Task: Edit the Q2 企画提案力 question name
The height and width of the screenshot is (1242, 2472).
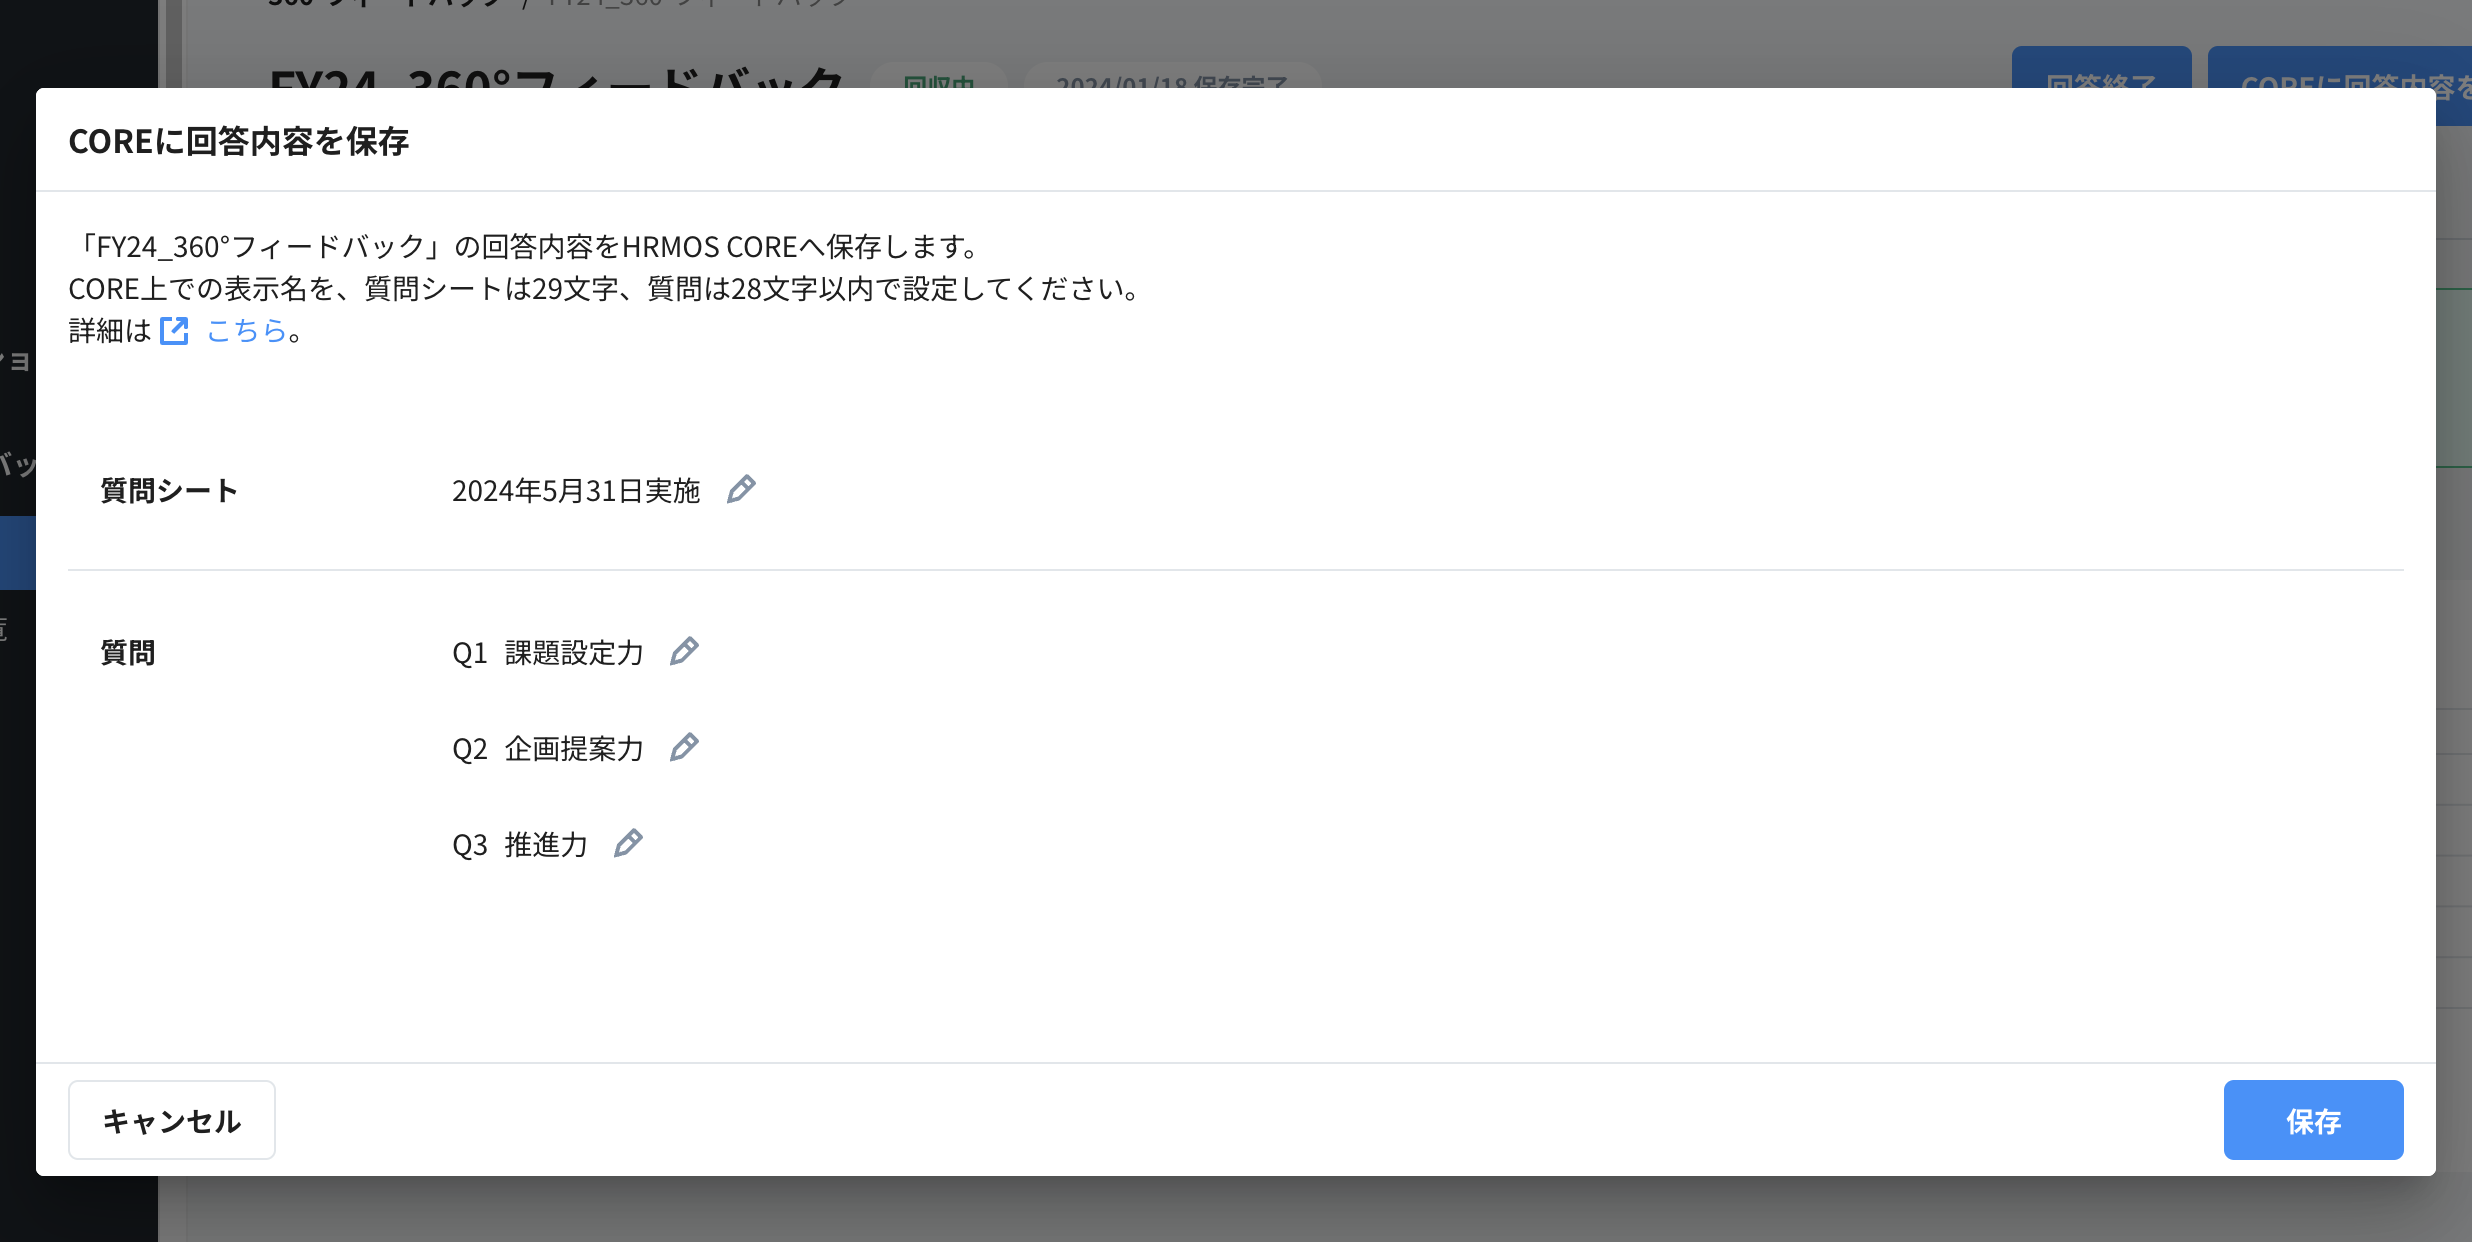Action: (x=684, y=747)
